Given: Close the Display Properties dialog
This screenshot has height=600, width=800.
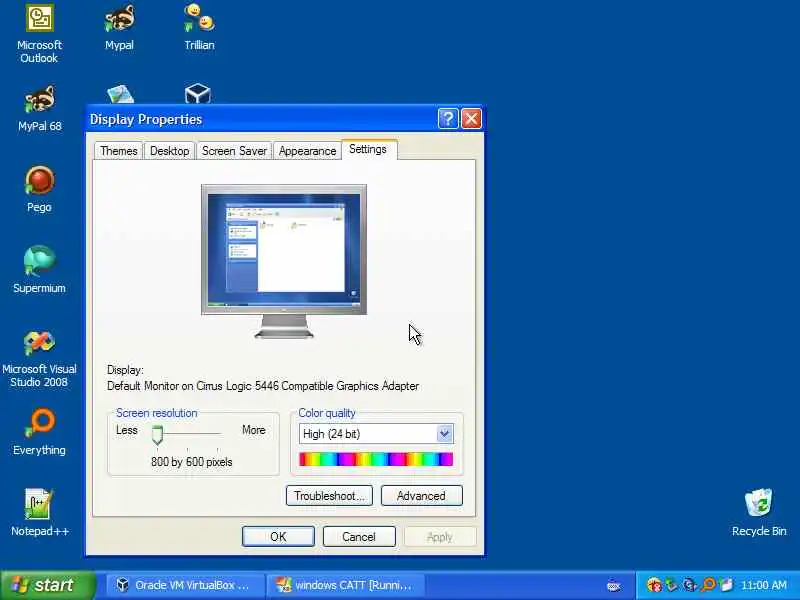Looking at the screenshot, I should (x=471, y=119).
